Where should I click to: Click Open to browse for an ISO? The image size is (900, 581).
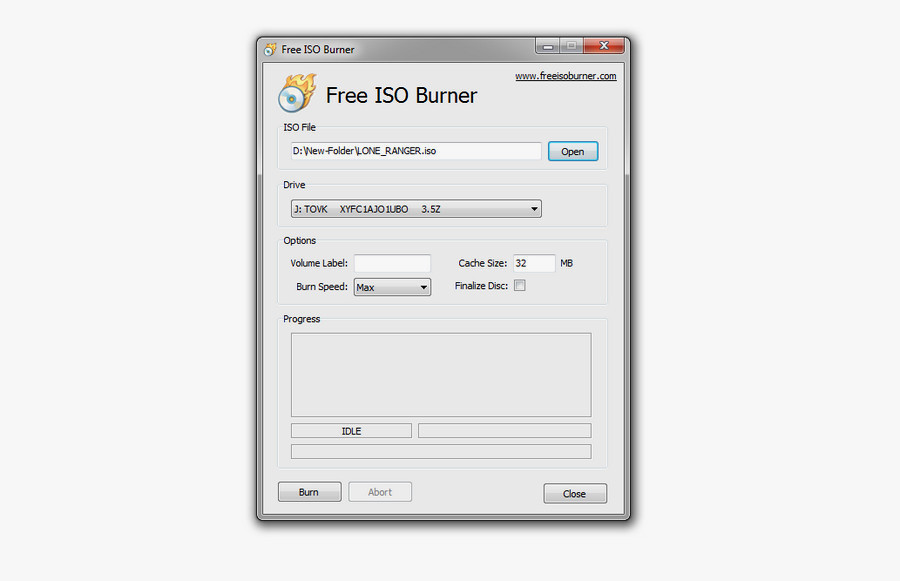tap(572, 151)
